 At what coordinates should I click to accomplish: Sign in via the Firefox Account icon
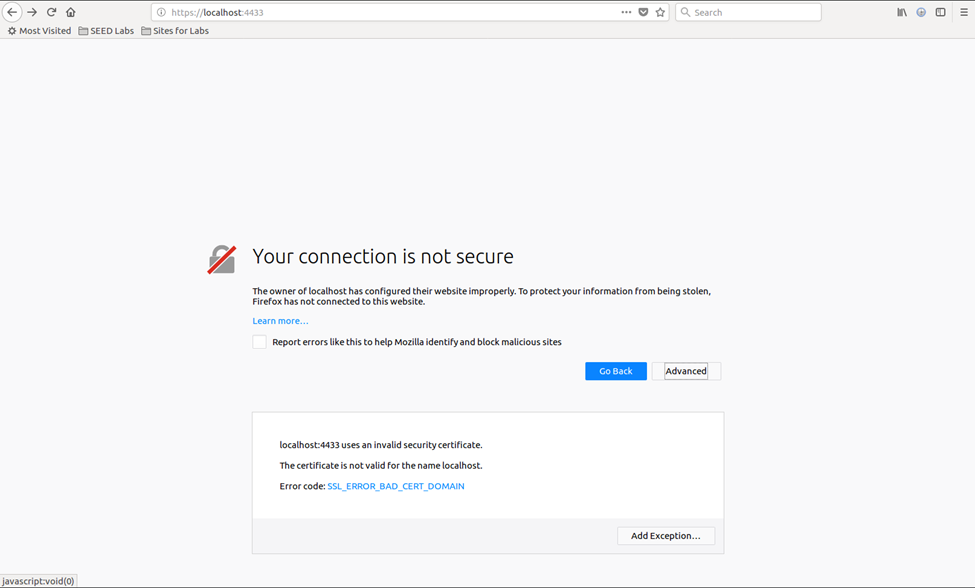[x=920, y=11]
